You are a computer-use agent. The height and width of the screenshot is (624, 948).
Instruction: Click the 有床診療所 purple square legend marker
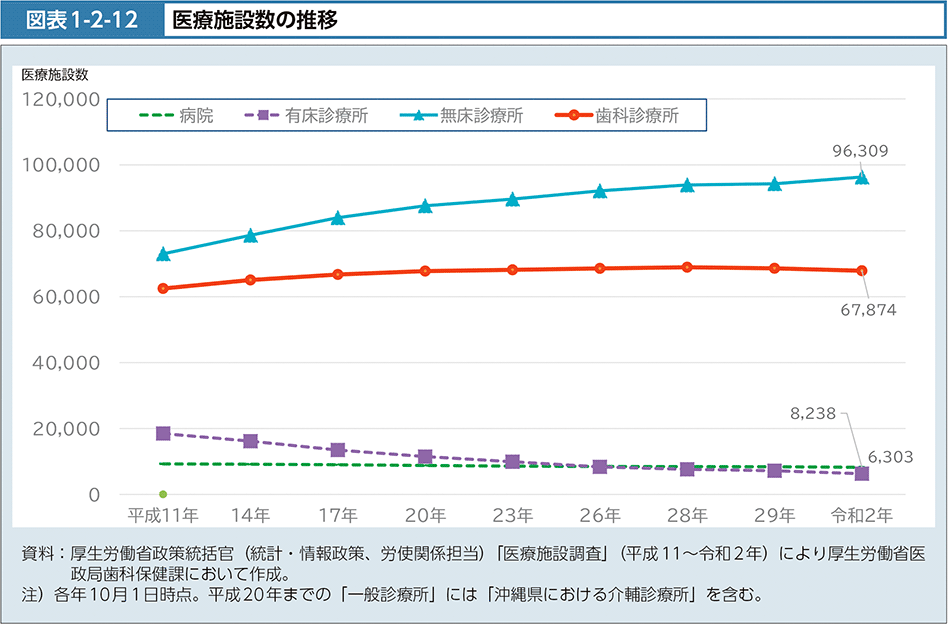coord(263,116)
